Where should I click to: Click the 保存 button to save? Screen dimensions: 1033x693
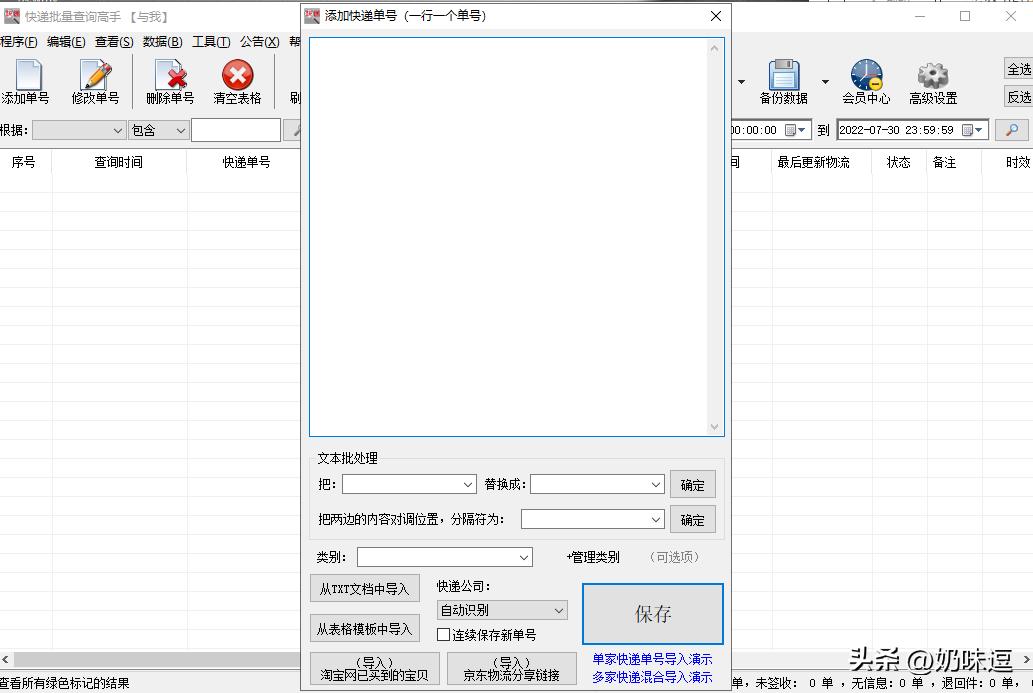[x=652, y=615]
